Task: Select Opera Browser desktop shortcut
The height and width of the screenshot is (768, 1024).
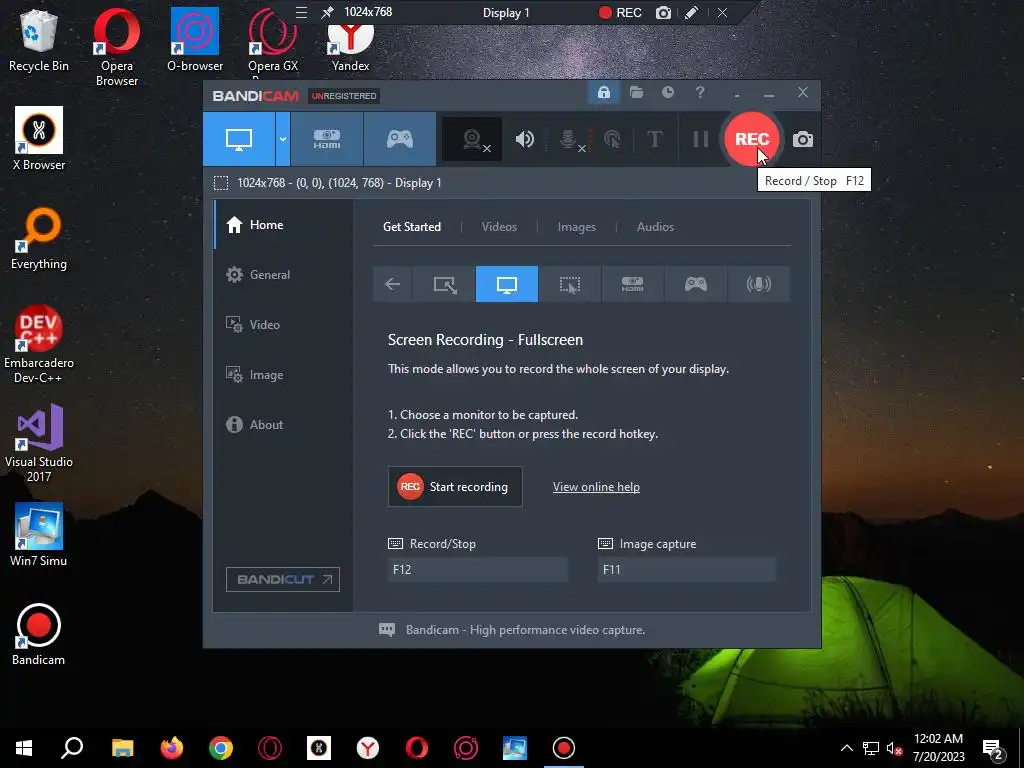Action: point(117,47)
